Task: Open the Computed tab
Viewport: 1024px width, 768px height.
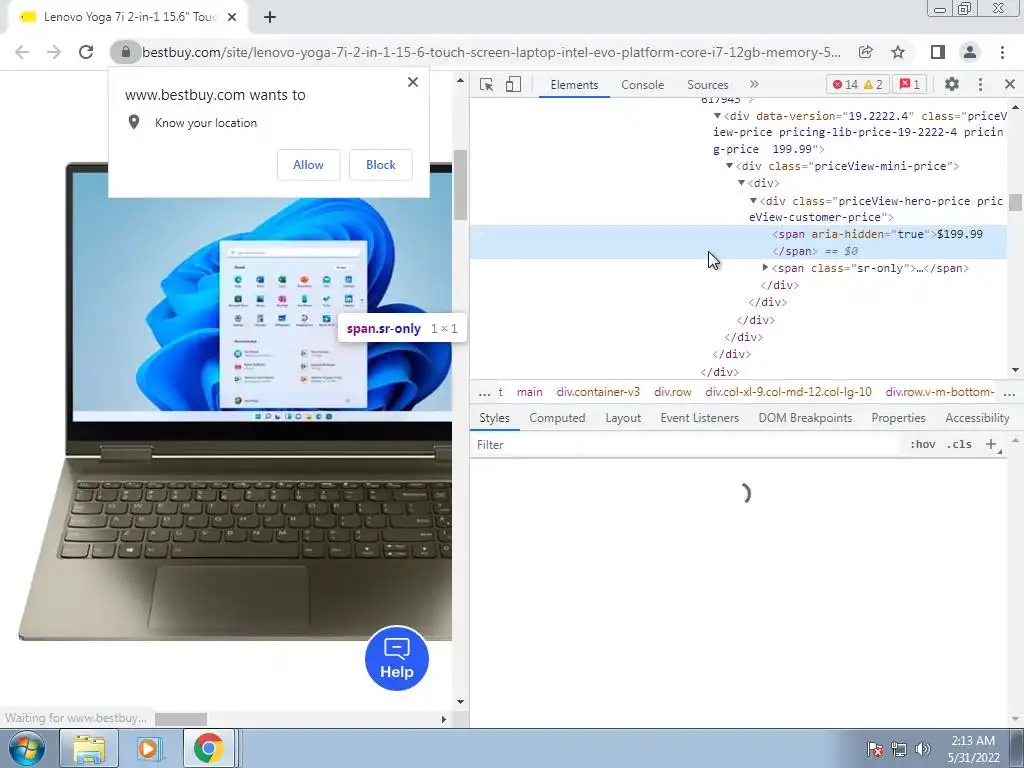Action: pyautogui.click(x=557, y=418)
